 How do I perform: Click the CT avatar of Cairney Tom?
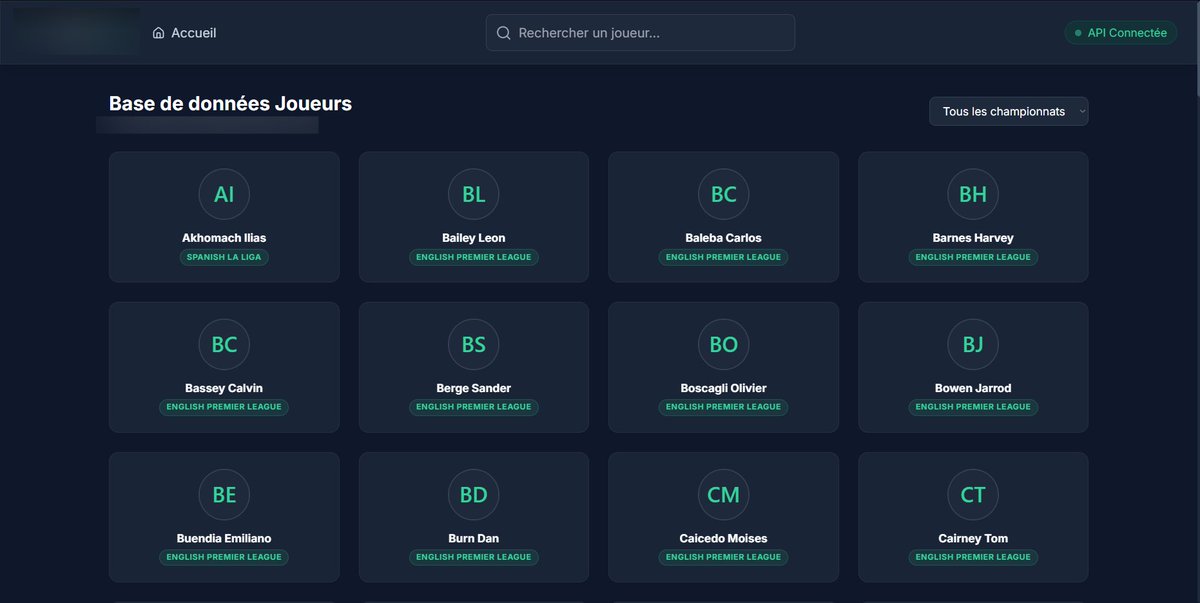973,494
